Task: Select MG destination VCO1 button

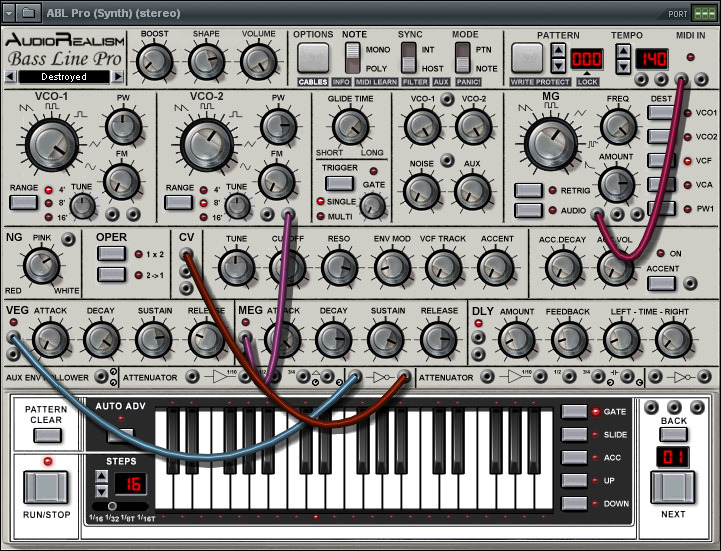Action: tap(661, 113)
